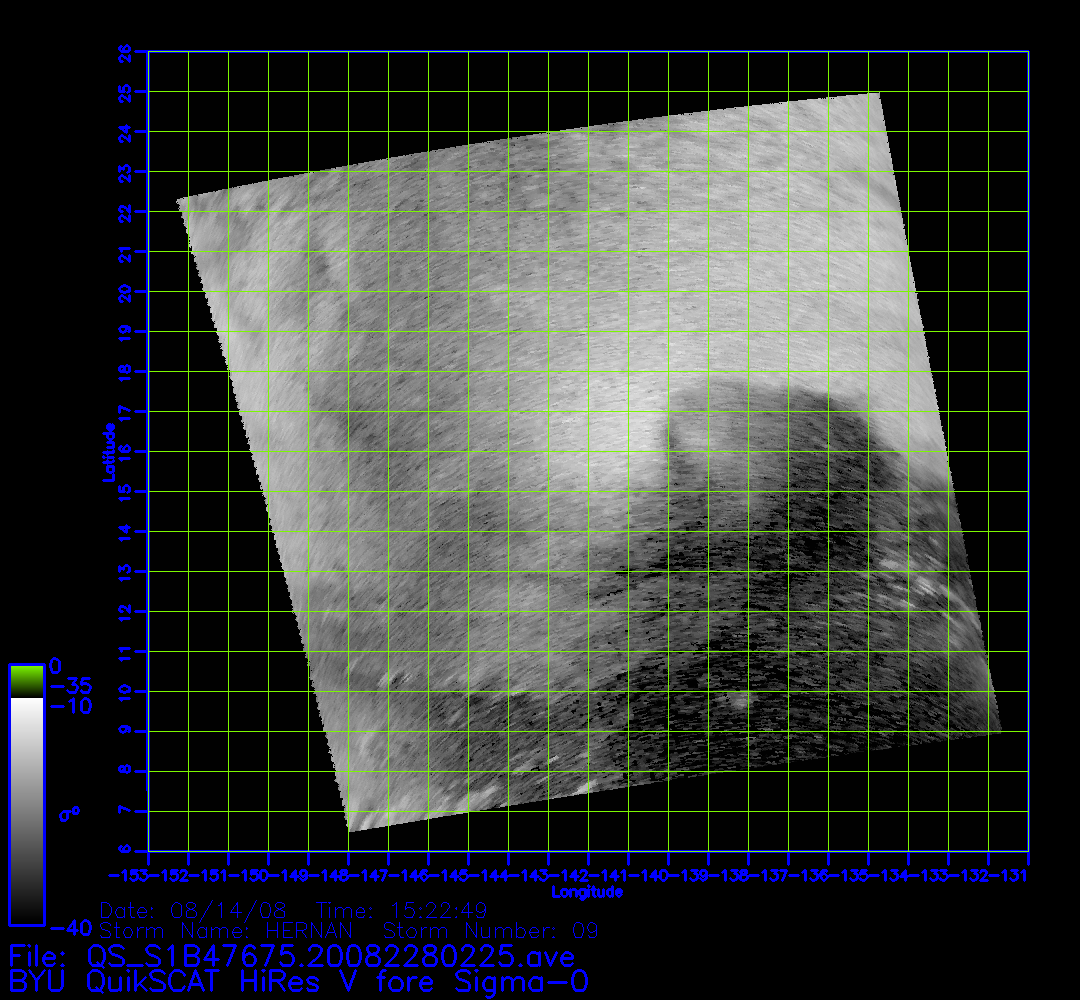Click the green segment atop the colorbar
This screenshot has width=1080, height=1000.
(x=26, y=682)
